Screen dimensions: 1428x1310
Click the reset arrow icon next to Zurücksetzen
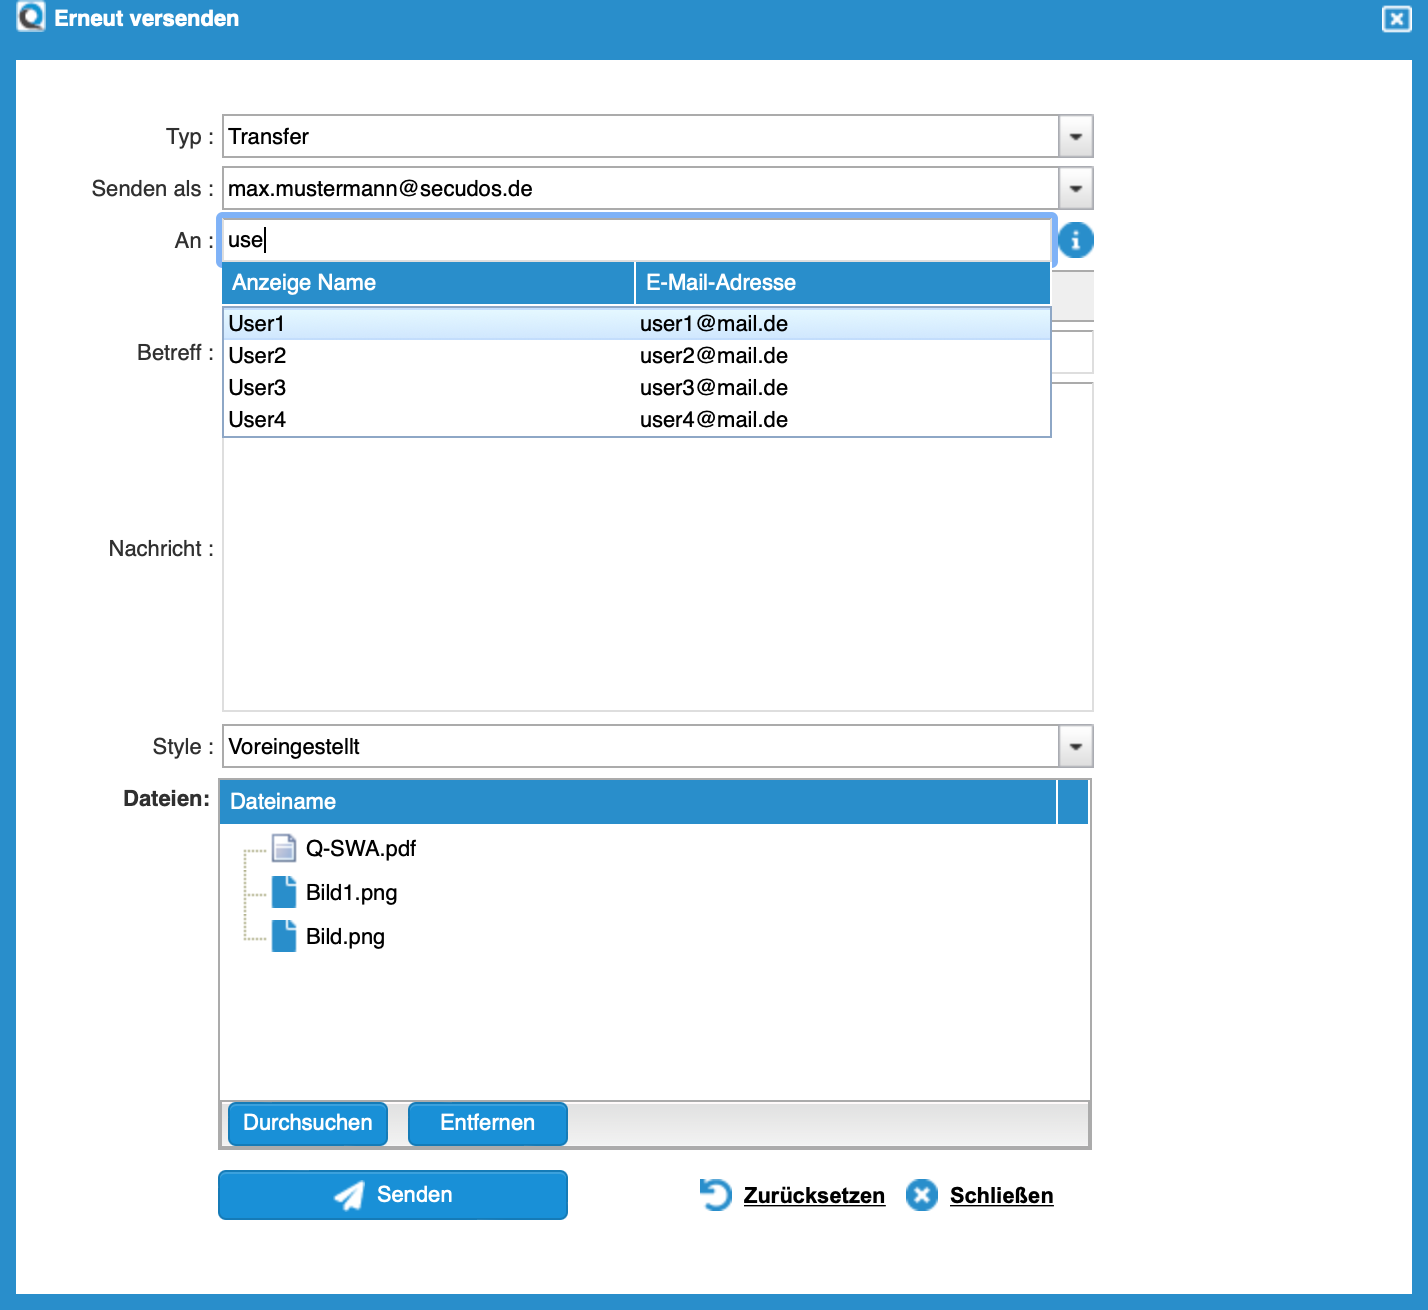click(716, 1195)
